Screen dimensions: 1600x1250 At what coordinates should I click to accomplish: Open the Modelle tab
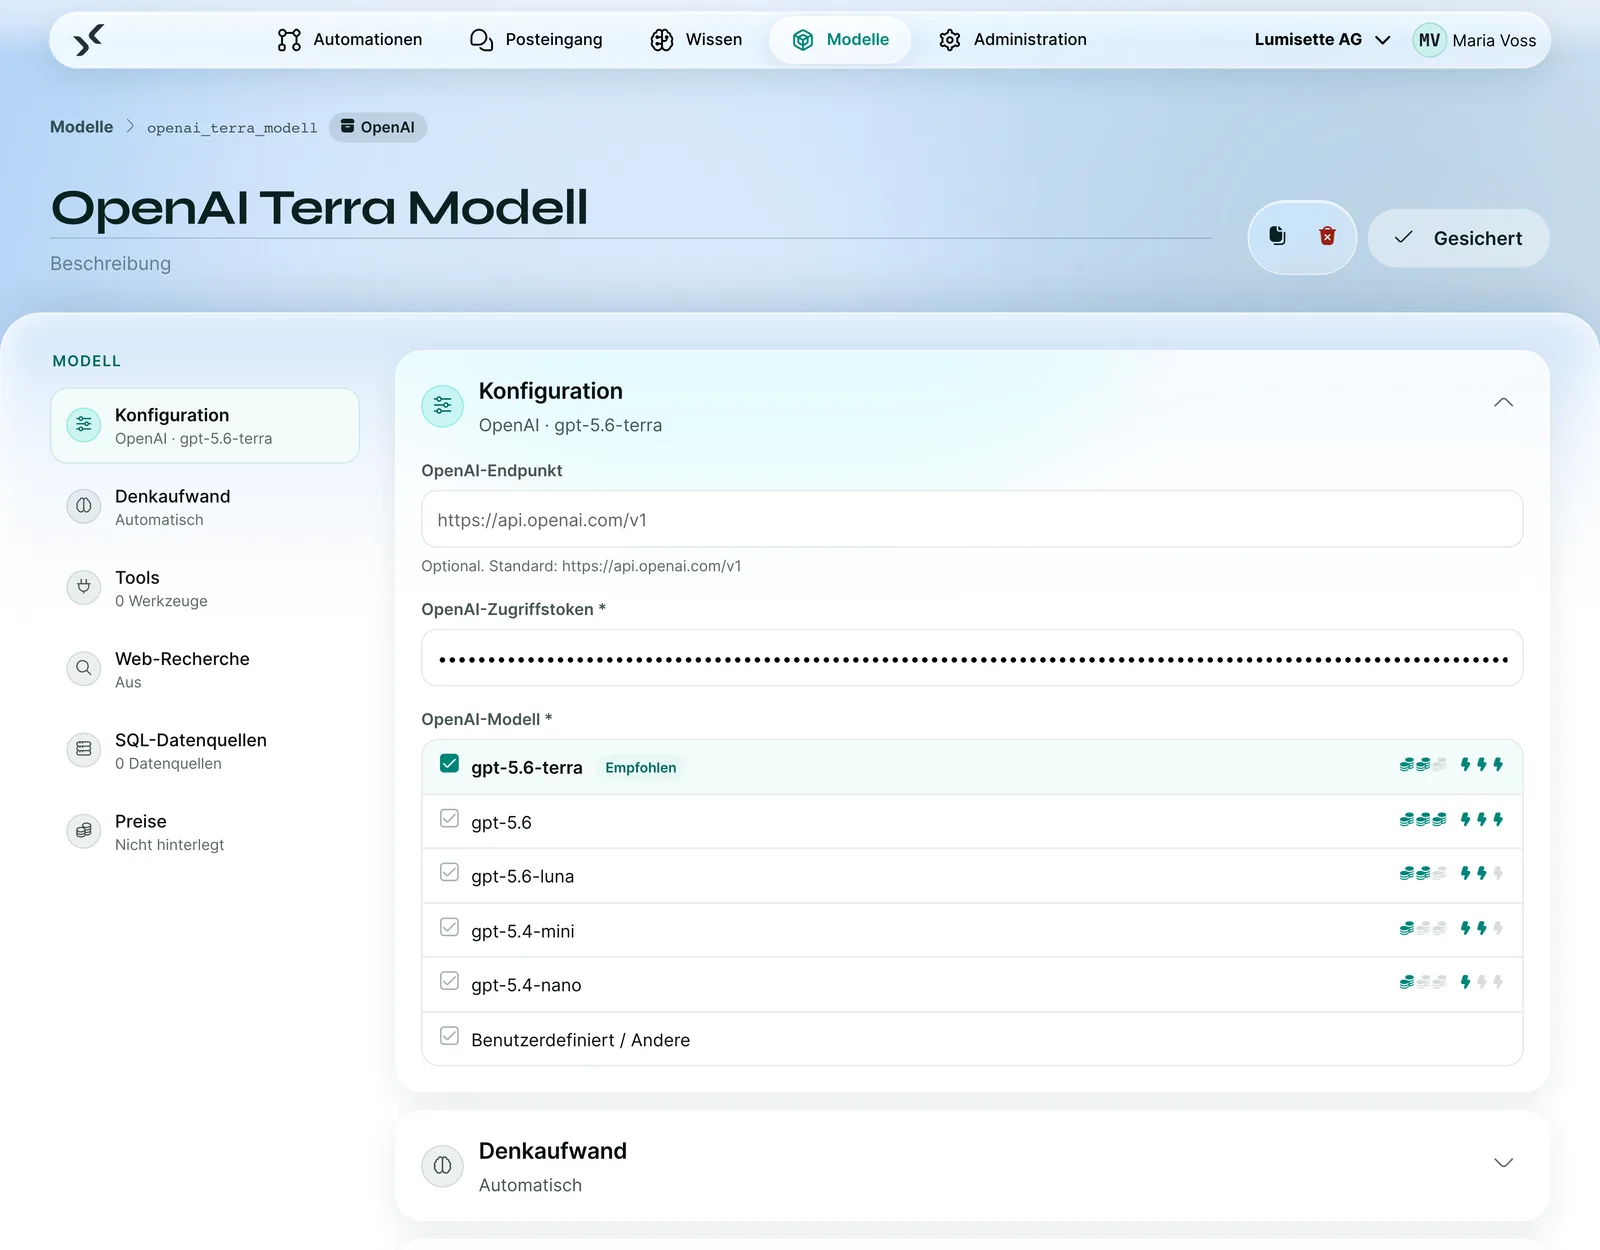click(840, 40)
